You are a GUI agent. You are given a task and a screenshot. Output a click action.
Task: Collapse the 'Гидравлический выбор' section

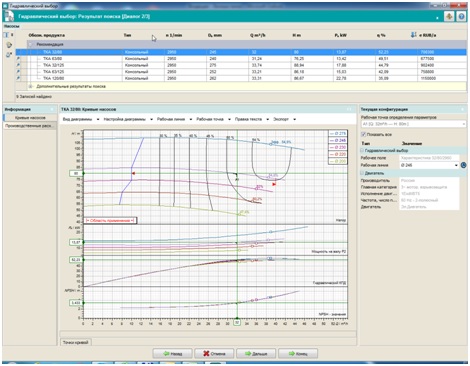(x=362, y=151)
